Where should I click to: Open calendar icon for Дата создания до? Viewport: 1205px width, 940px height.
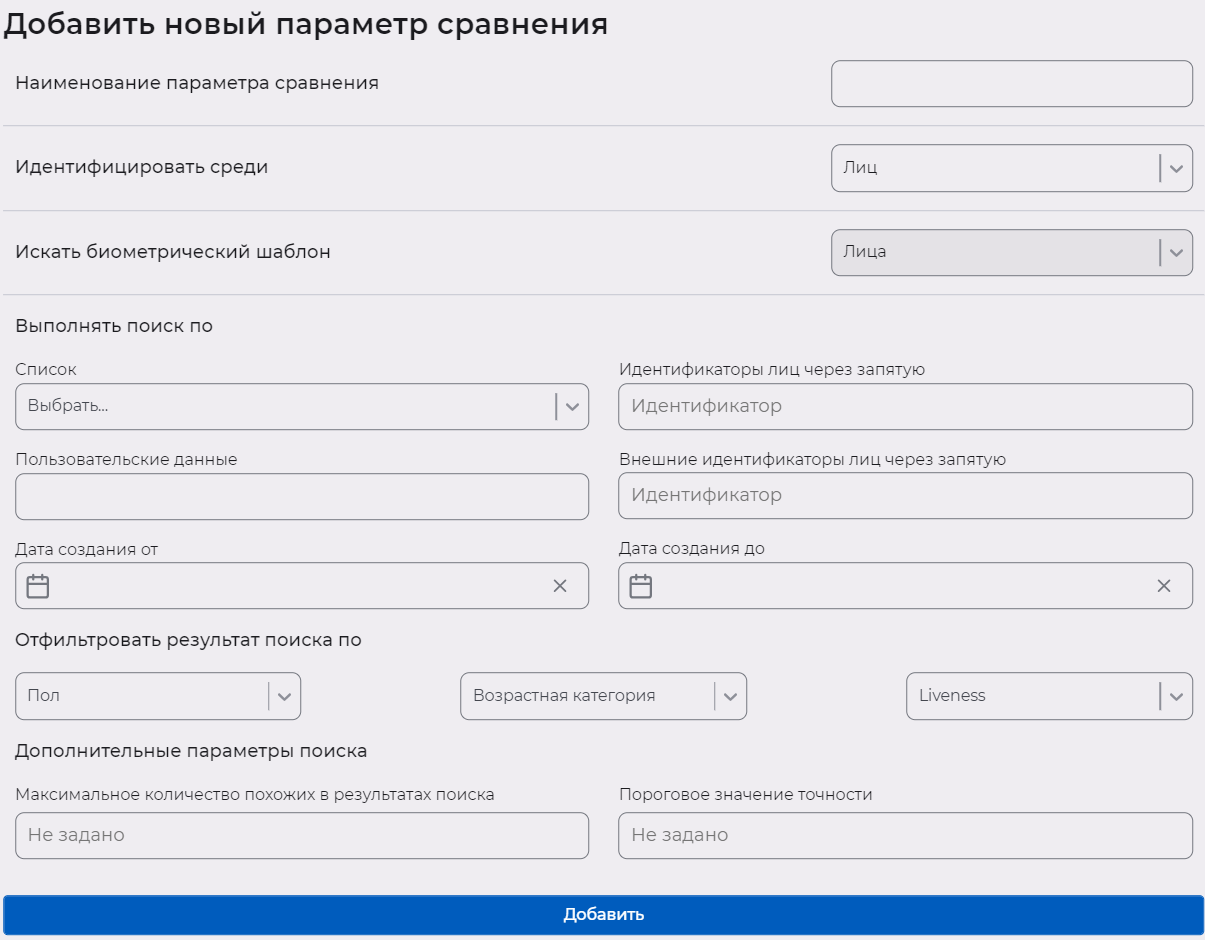[641, 586]
